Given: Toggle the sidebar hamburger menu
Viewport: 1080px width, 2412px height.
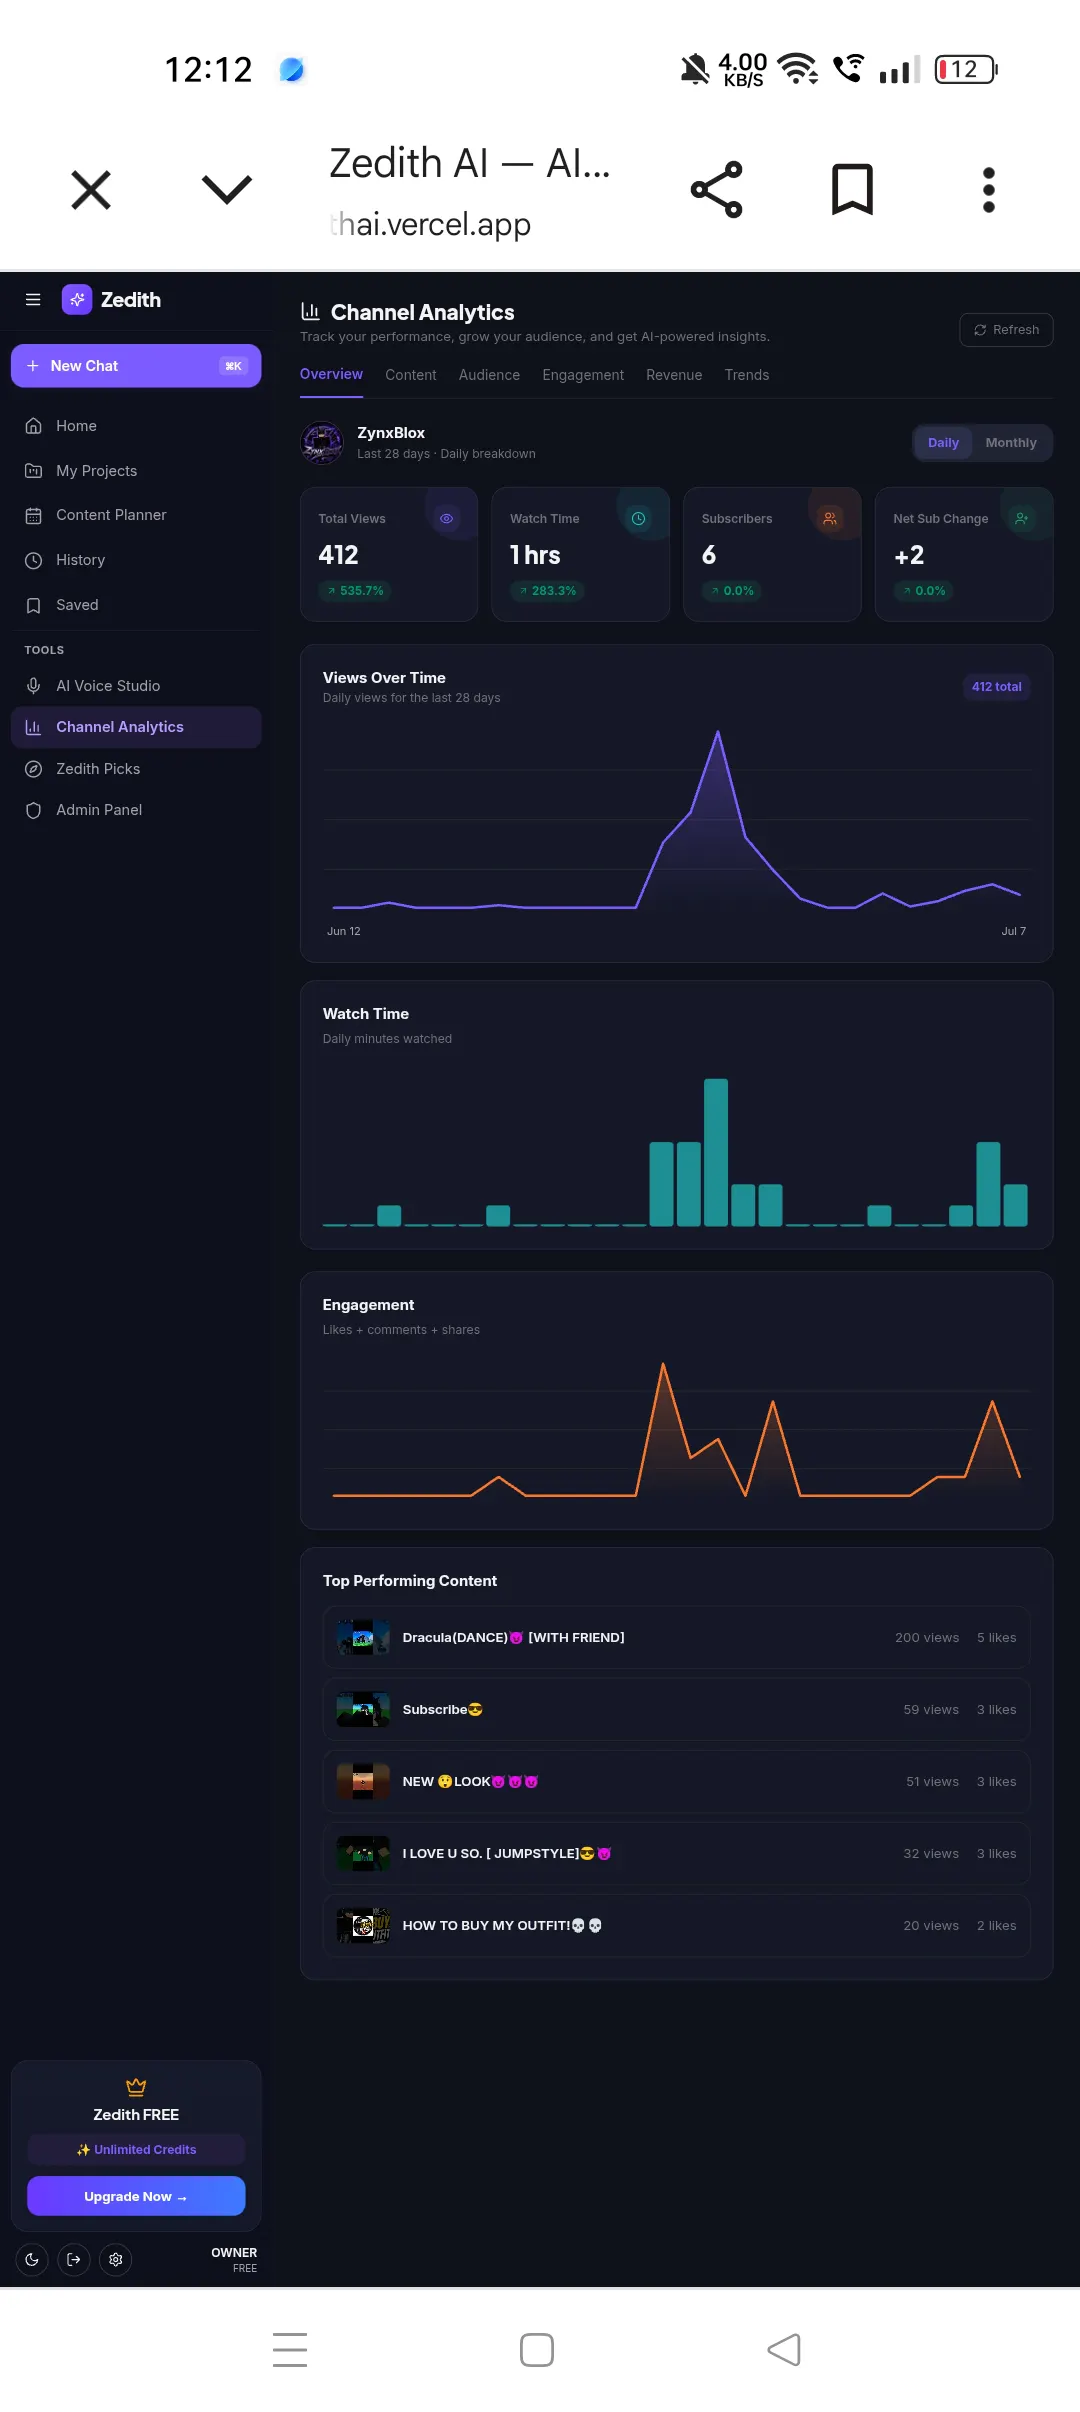Looking at the screenshot, I should pos(33,299).
